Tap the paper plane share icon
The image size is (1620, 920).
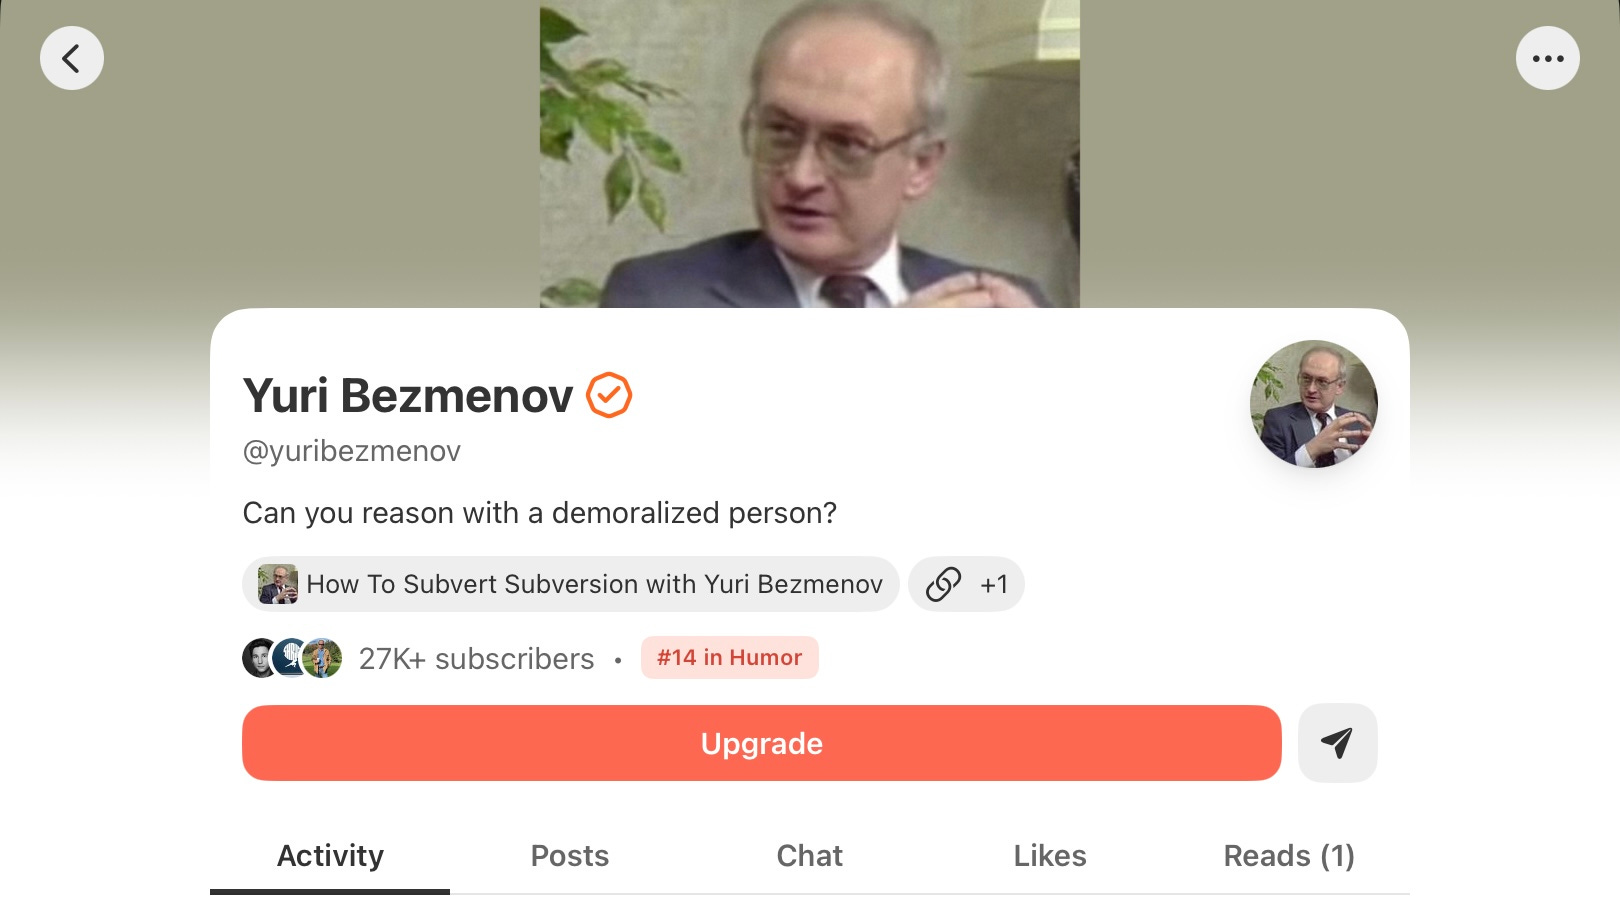coord(1338,743)
